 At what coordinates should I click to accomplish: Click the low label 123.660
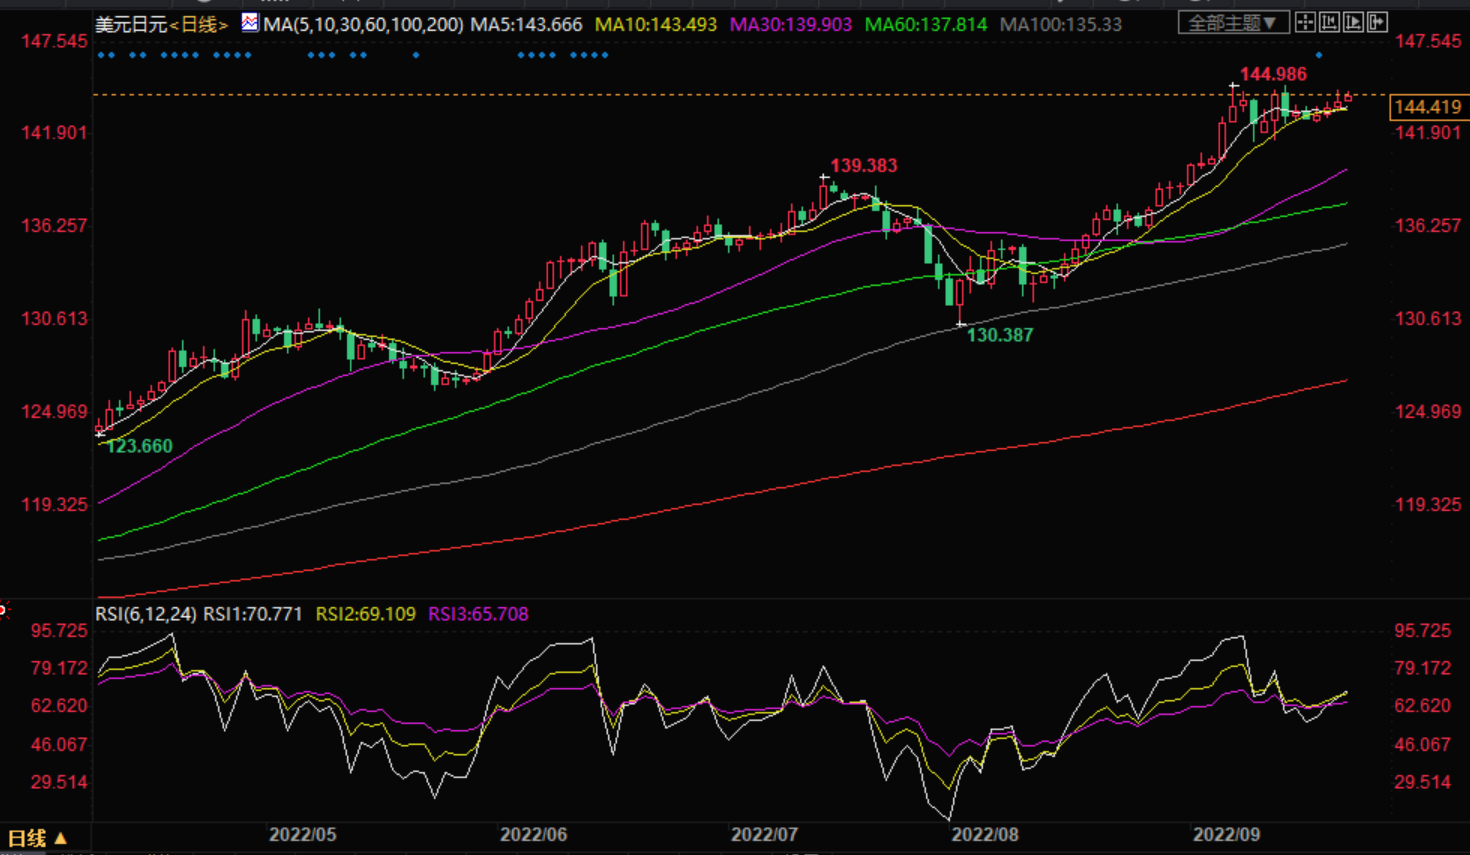coord(139,446)
